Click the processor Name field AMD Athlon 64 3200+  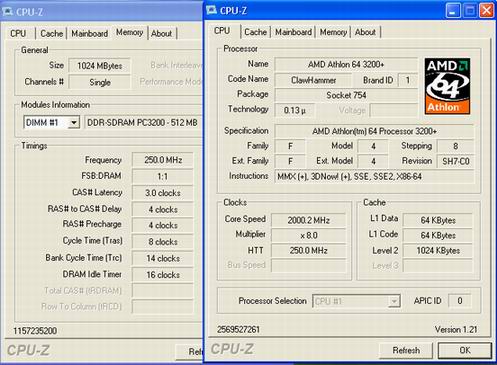pyautogui.click(x=346, y=64)
